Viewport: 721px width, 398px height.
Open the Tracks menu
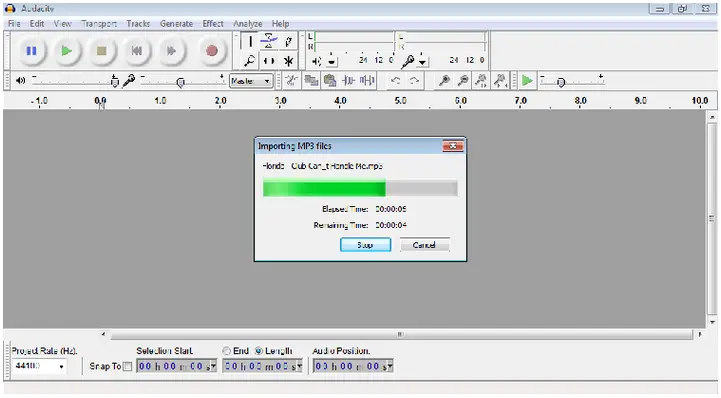click(x=138, y=23)
